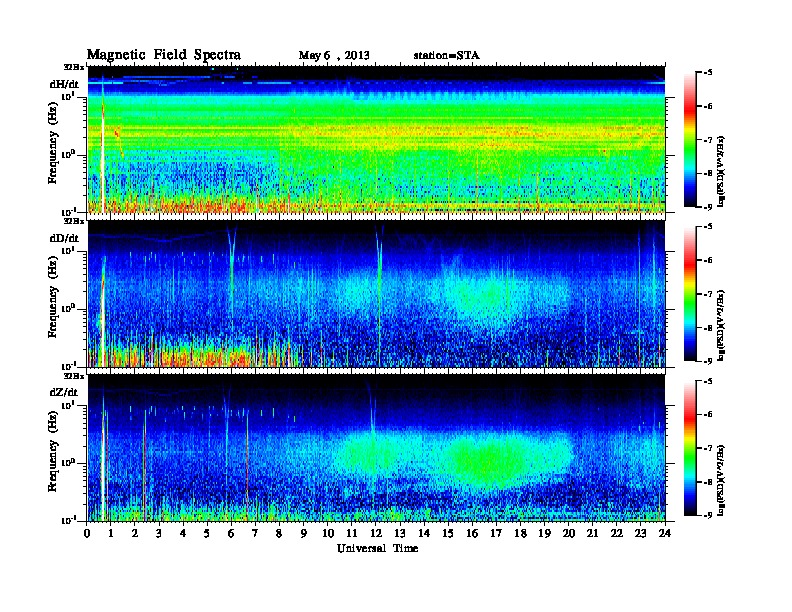Click the '21' hour tick label

592,534
